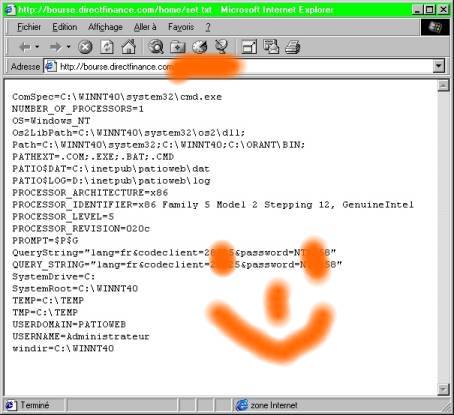
Task: Open the Favoris menu
Action: coord(181,27)
